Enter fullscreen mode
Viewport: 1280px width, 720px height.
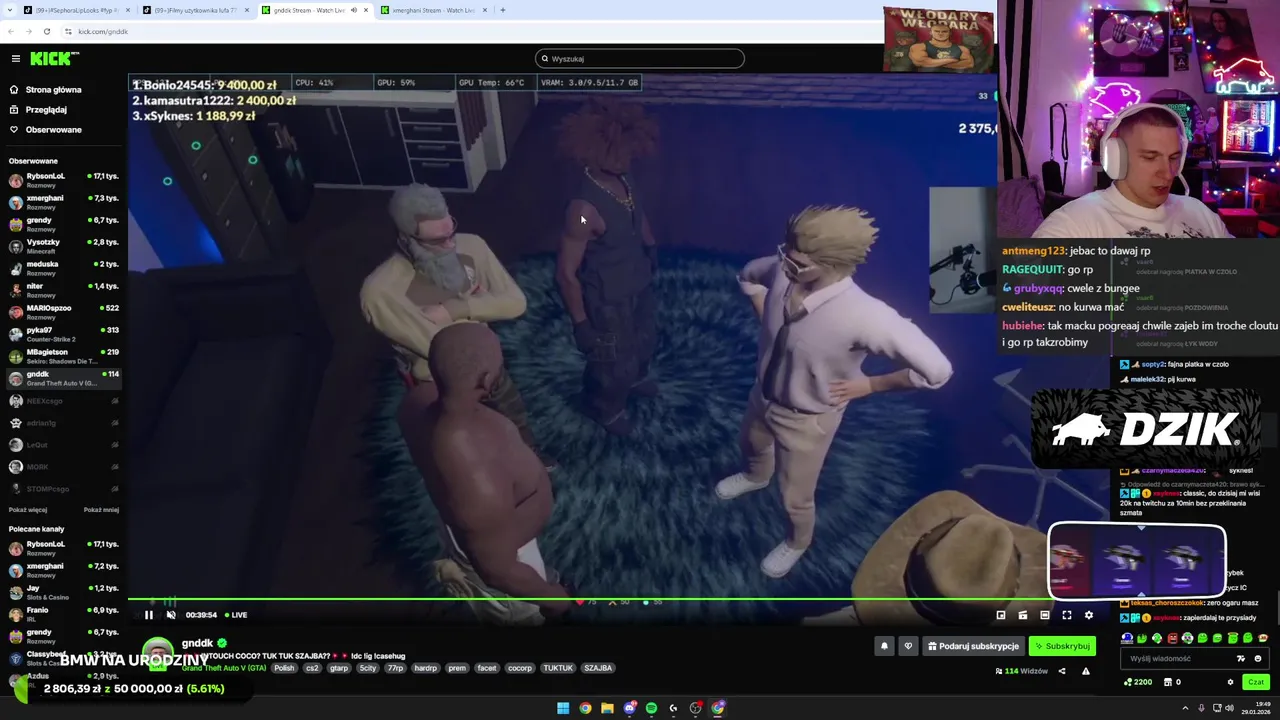[1067, 615]
